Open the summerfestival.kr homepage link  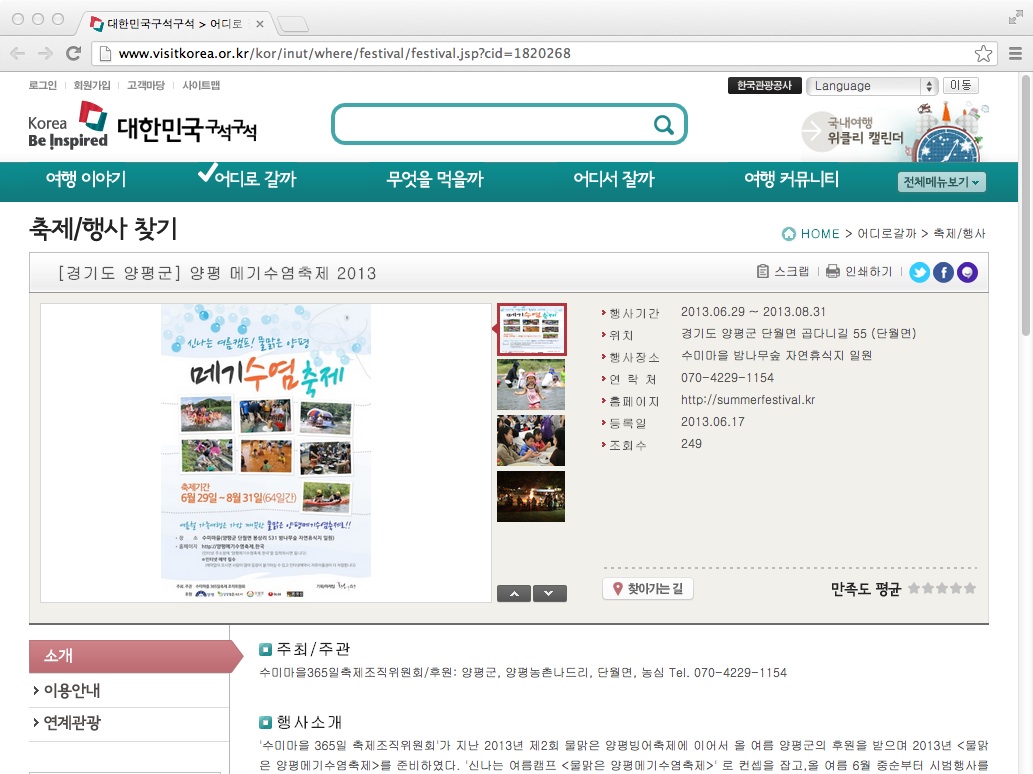point(748,400)
